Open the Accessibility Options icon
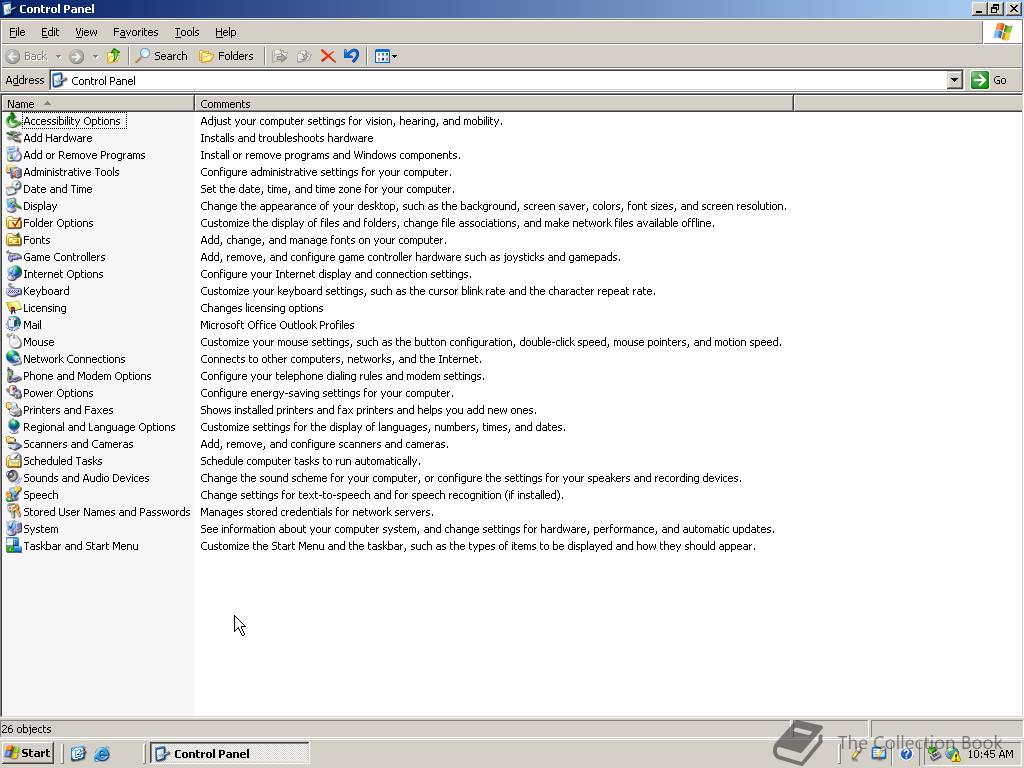The width and height of the screenshot is (1024, 768). pos(13,121)
